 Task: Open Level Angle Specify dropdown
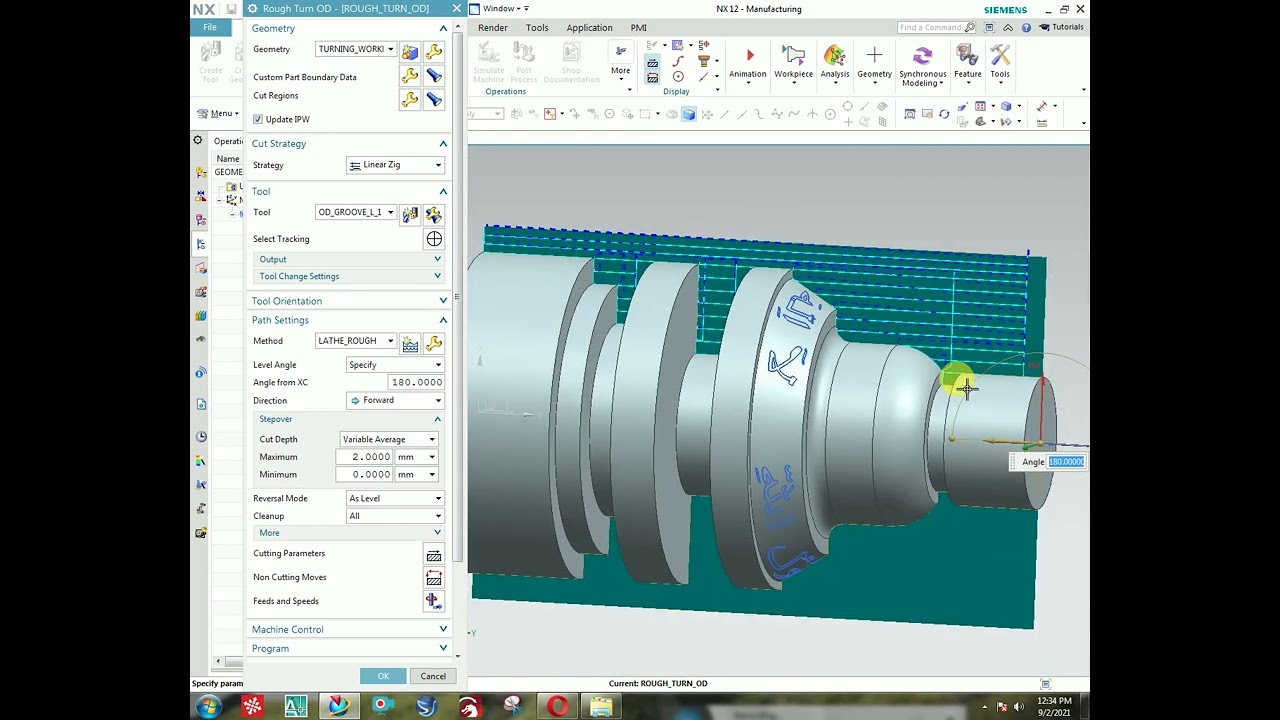[395, 365]
